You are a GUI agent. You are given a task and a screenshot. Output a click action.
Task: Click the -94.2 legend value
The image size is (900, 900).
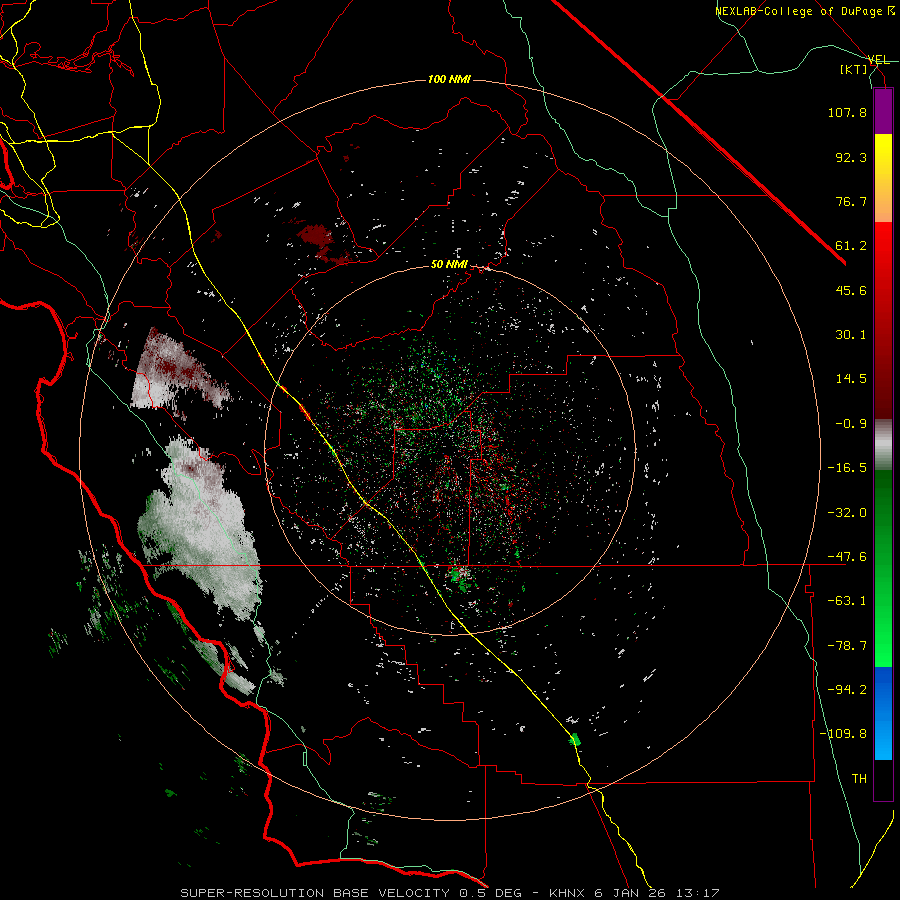click(847, 689)
